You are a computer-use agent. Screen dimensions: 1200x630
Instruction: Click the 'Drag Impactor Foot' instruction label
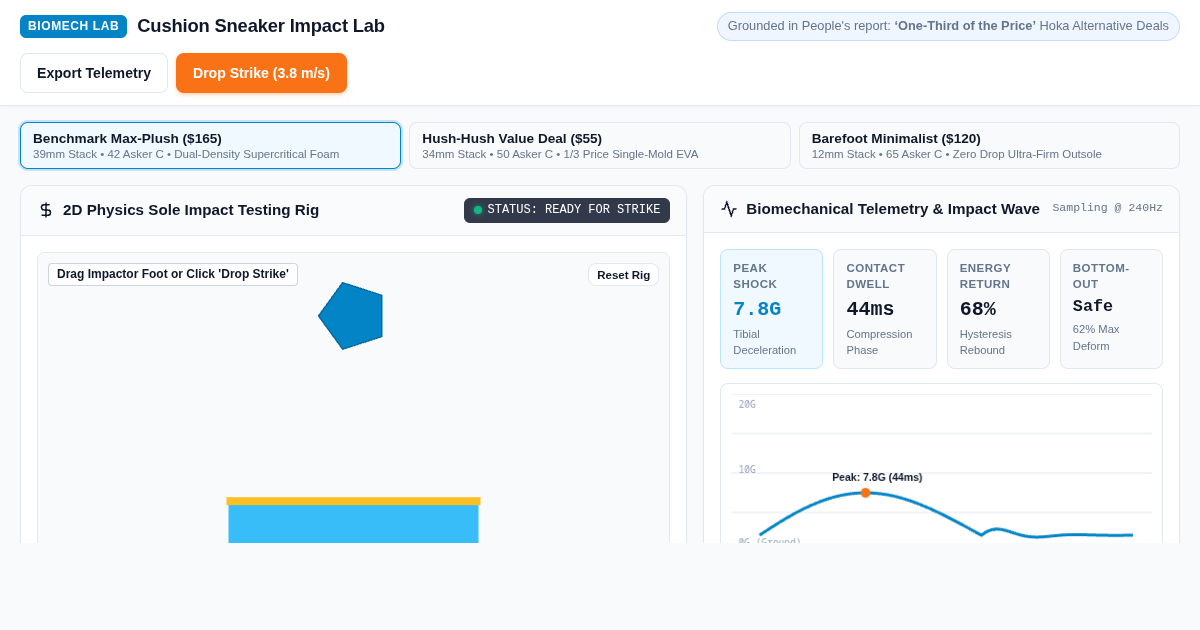coord(173,274)
